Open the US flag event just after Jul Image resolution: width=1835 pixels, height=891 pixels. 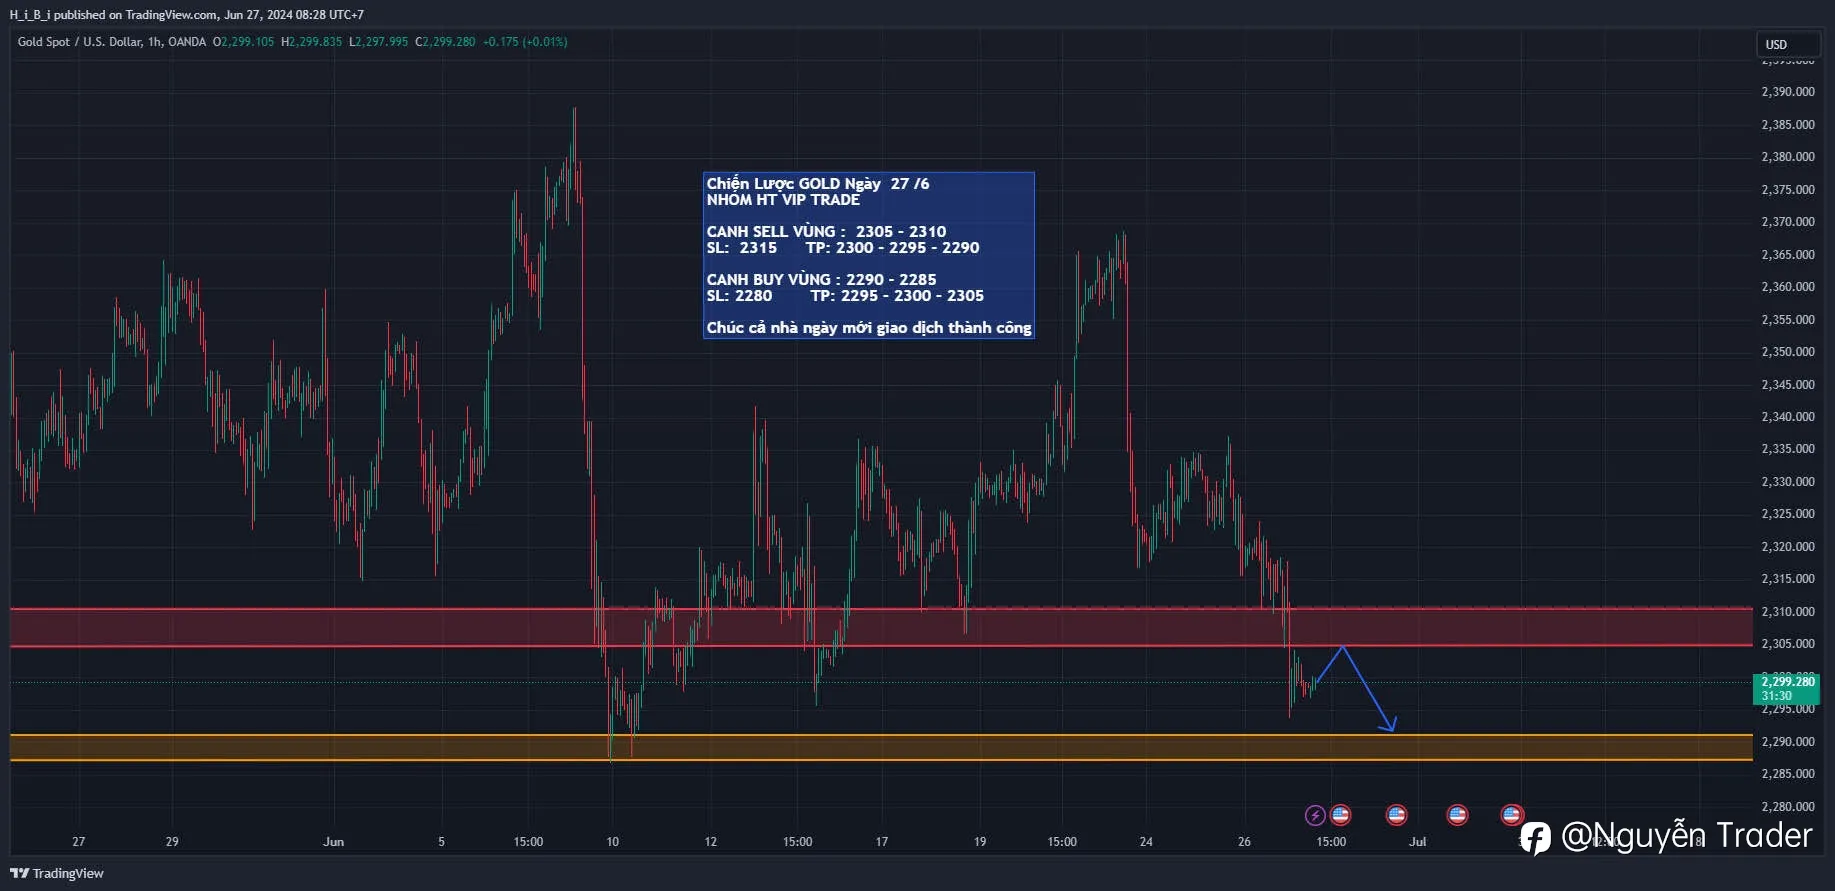tap(1457, 815)
